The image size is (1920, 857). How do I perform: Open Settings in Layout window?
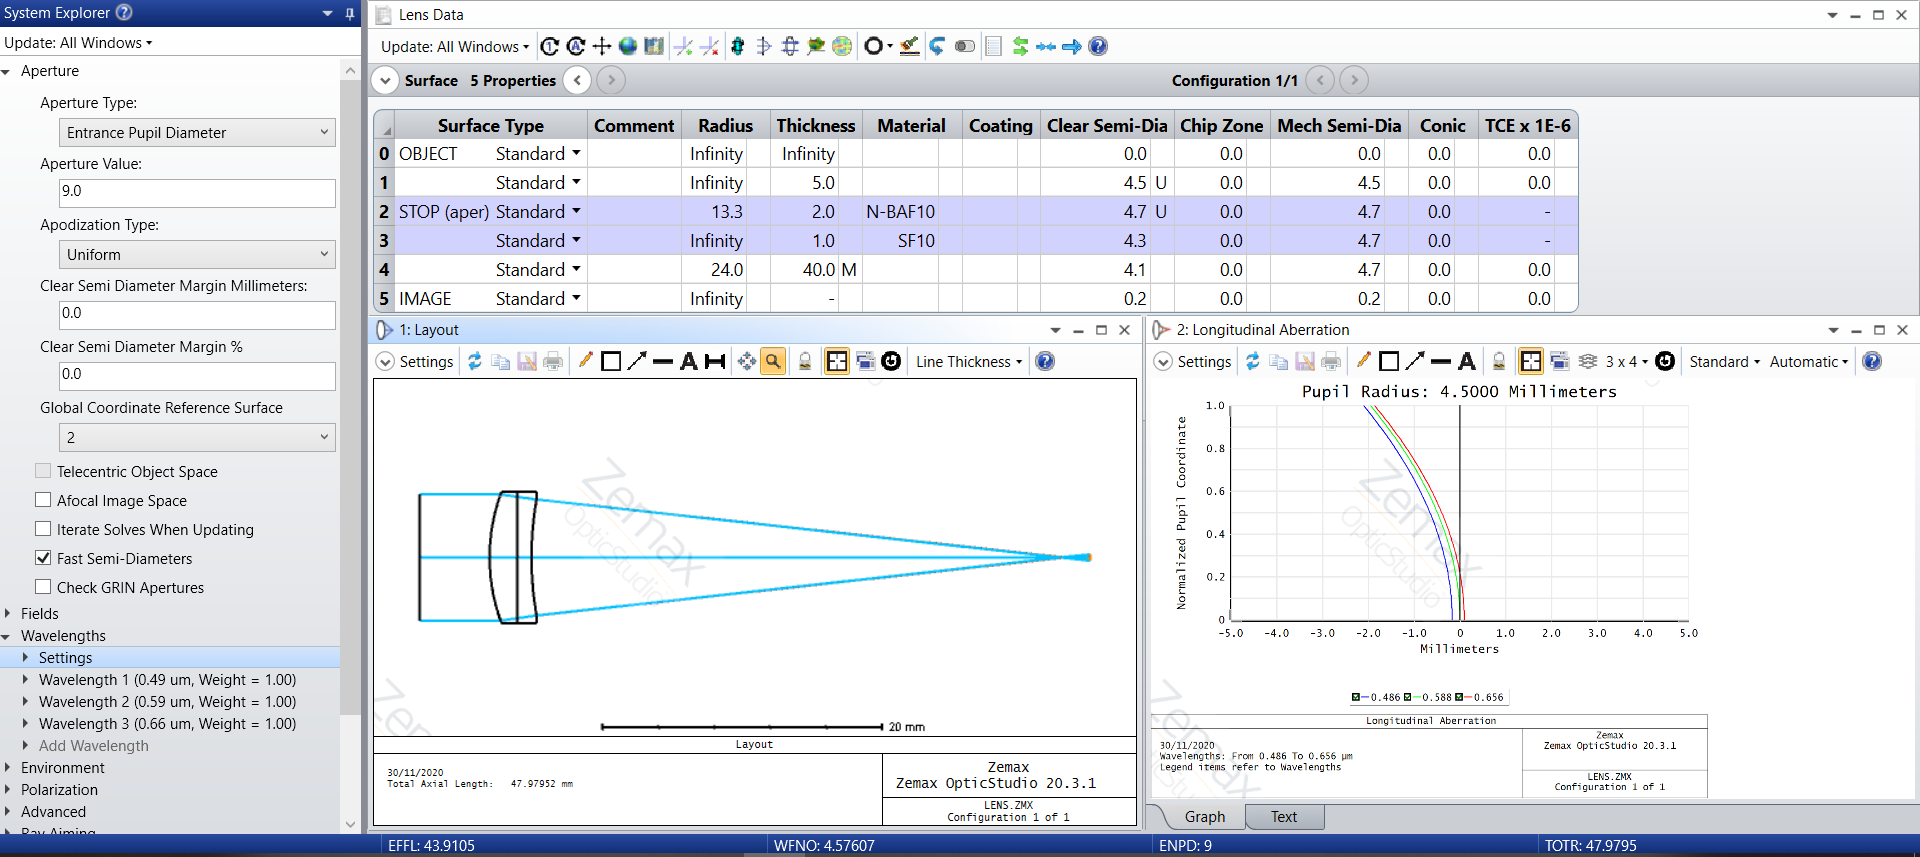tap(415, 362)
